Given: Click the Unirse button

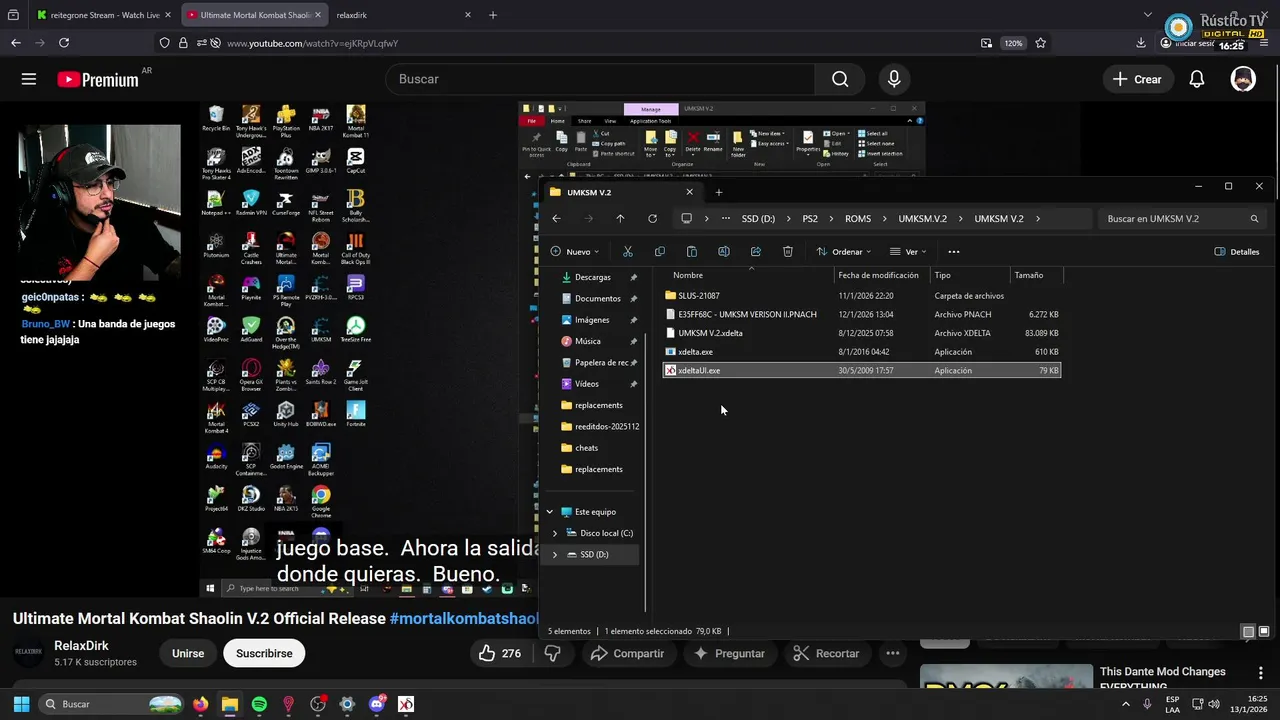Looking at the screenshot, I should (188, 653).
